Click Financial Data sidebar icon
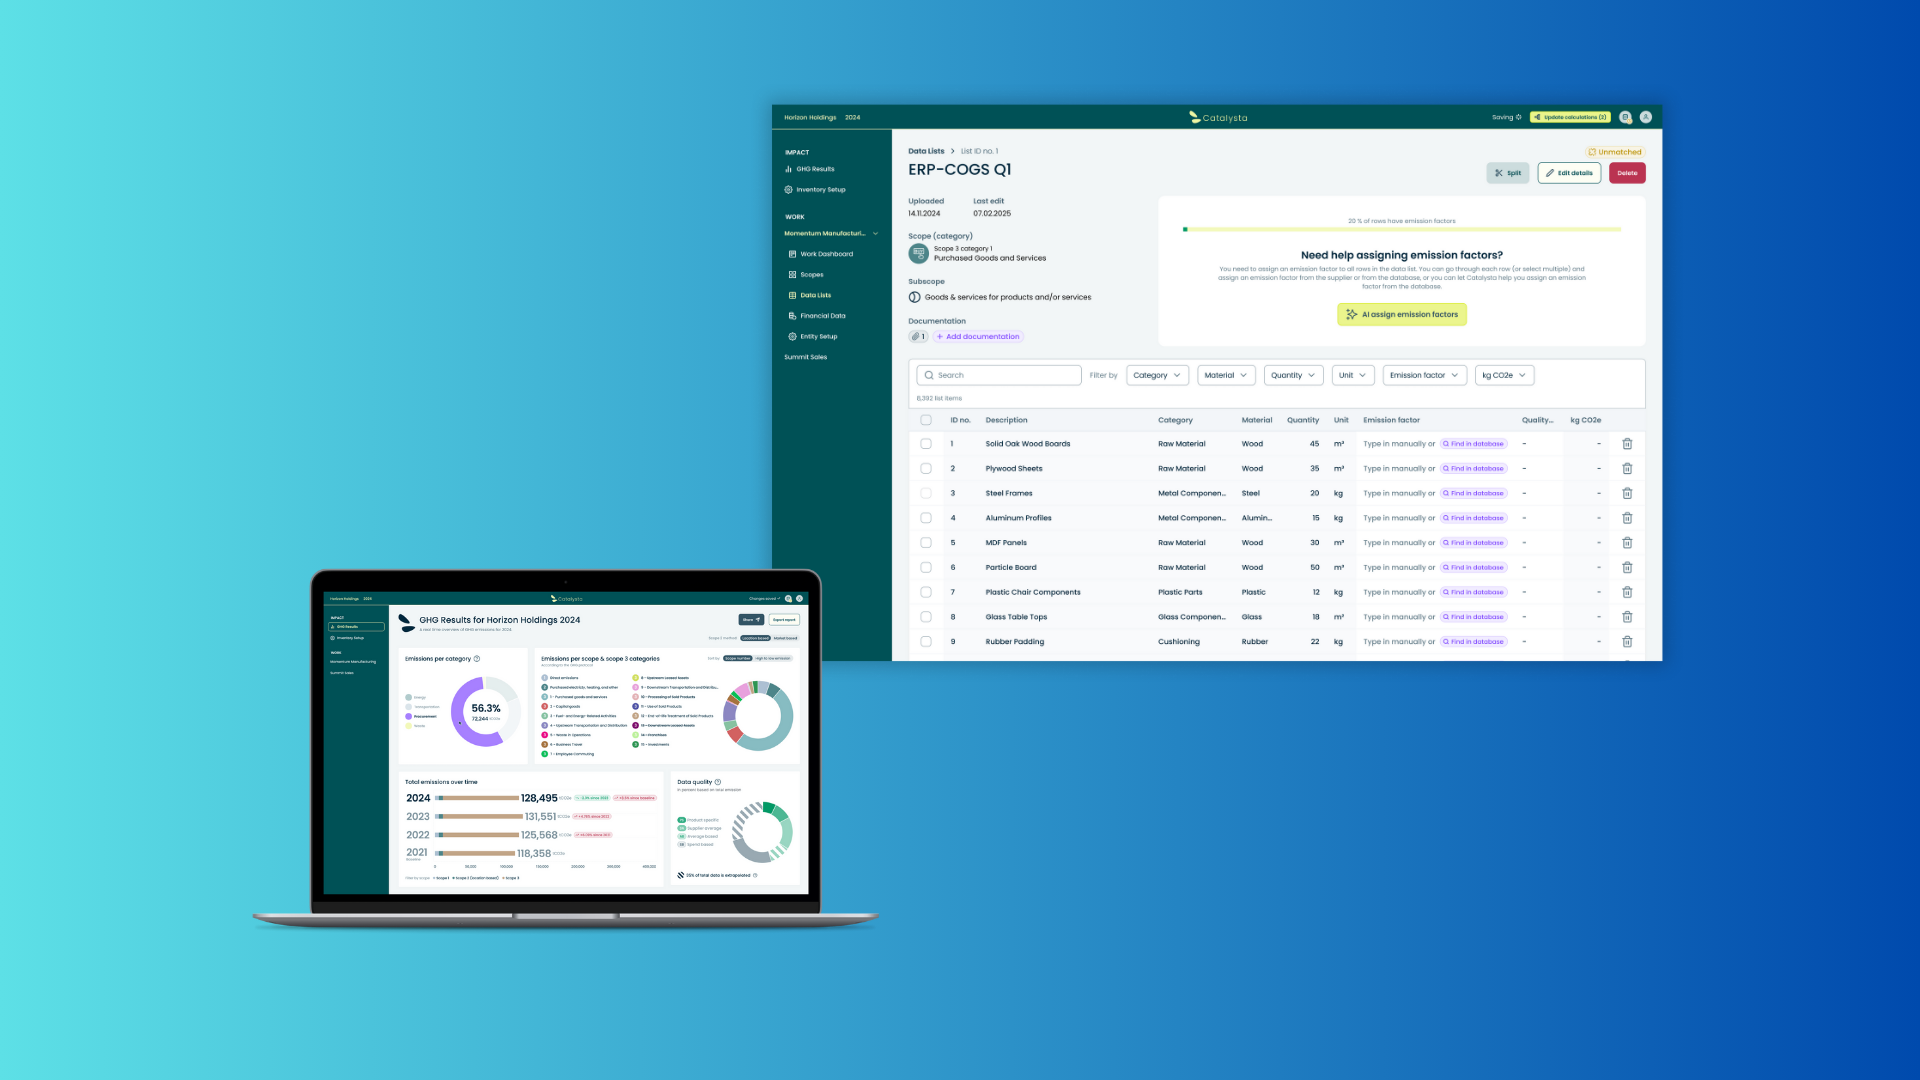The height and width of the screenshot is (1080, 1920). click(792, 316)
